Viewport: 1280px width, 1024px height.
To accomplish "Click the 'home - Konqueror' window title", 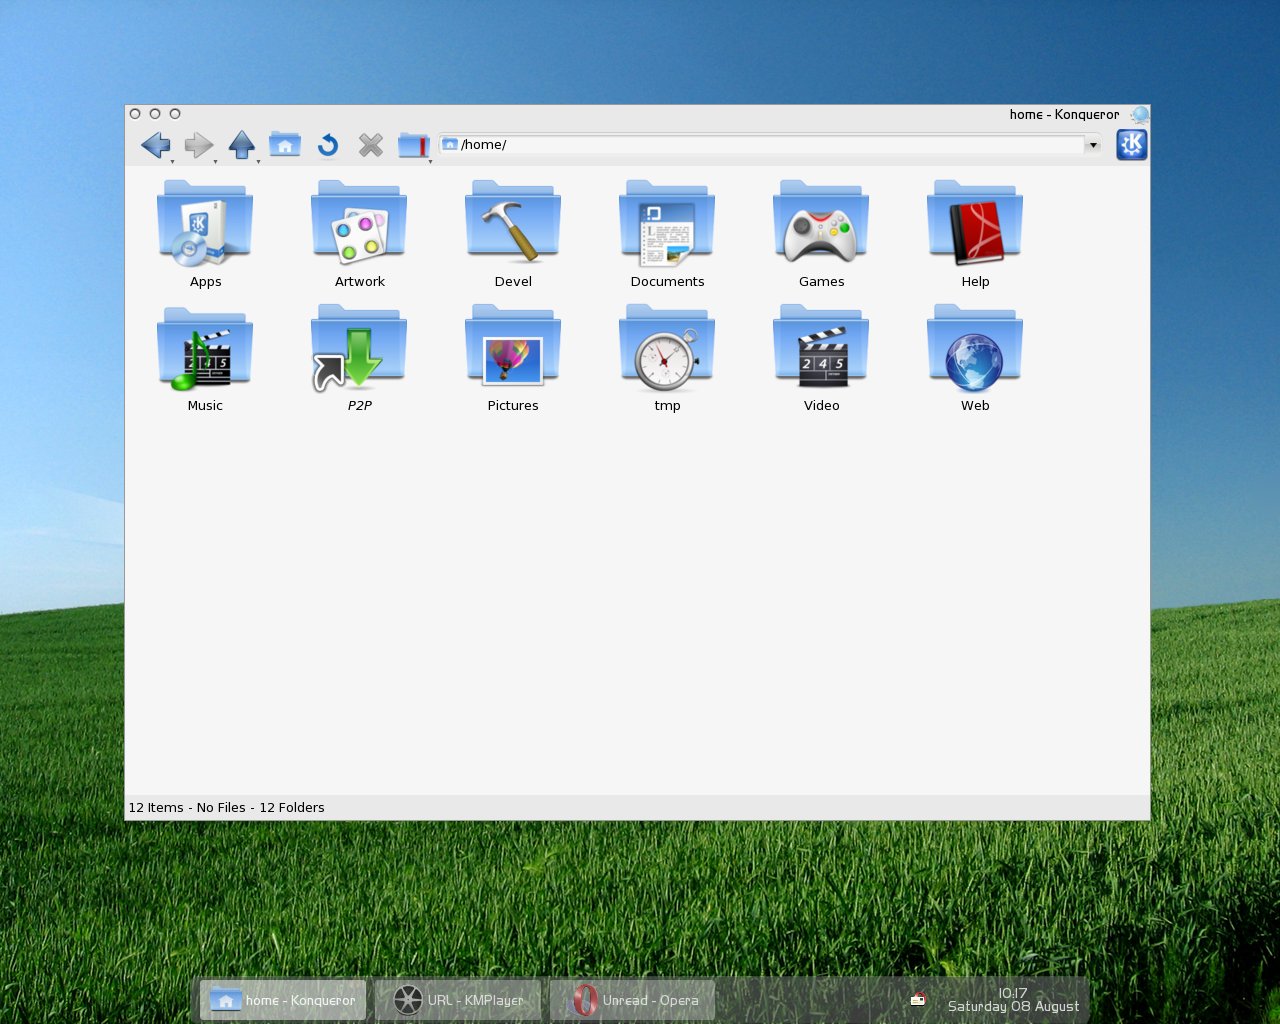I will pyautogui.click(x=1064, y=115).
